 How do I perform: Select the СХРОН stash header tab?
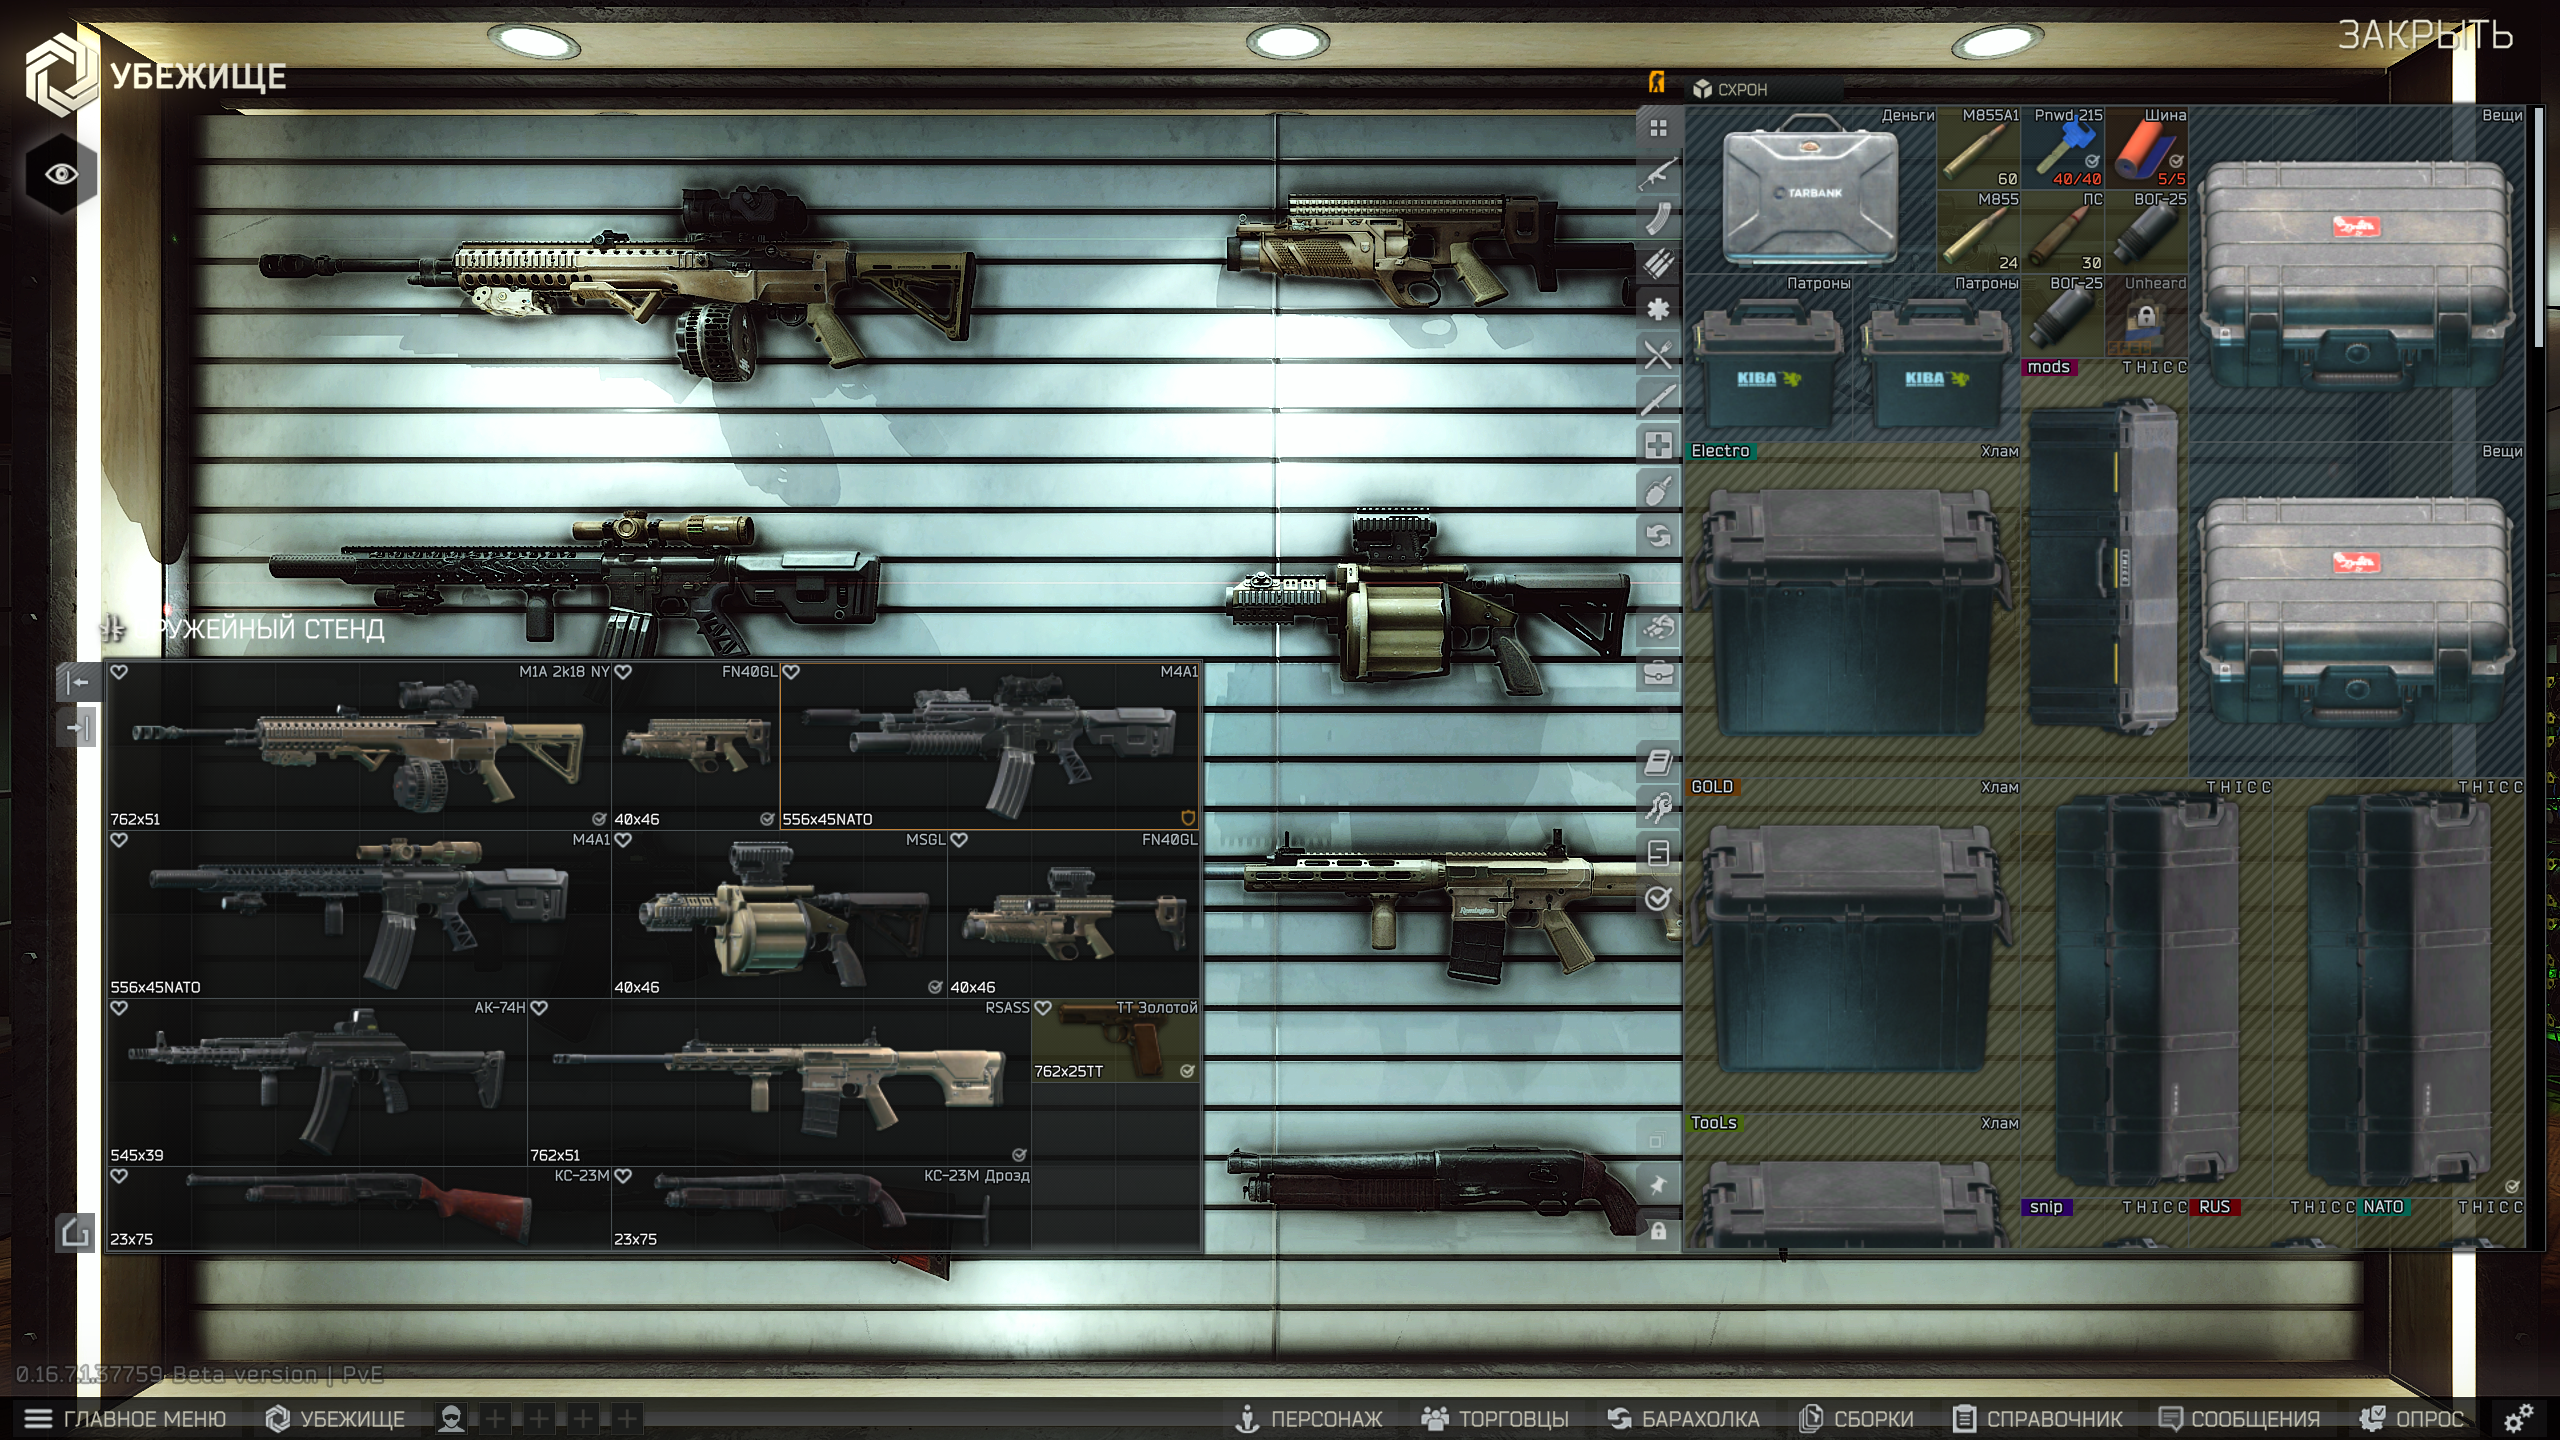pyautogui.click(x=1765, y=89)
